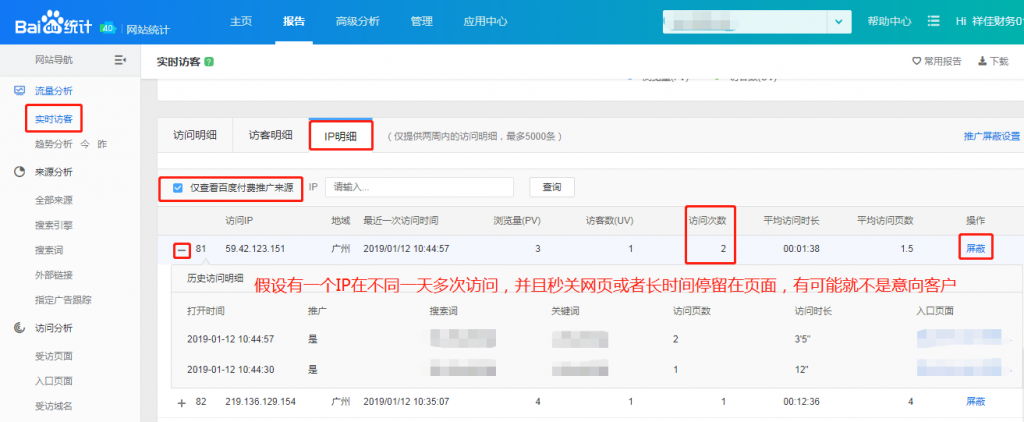The height and width of the screenshot is (422, 1024).
Task: Click the 访问次数 column header
Action: pos(708,221)
